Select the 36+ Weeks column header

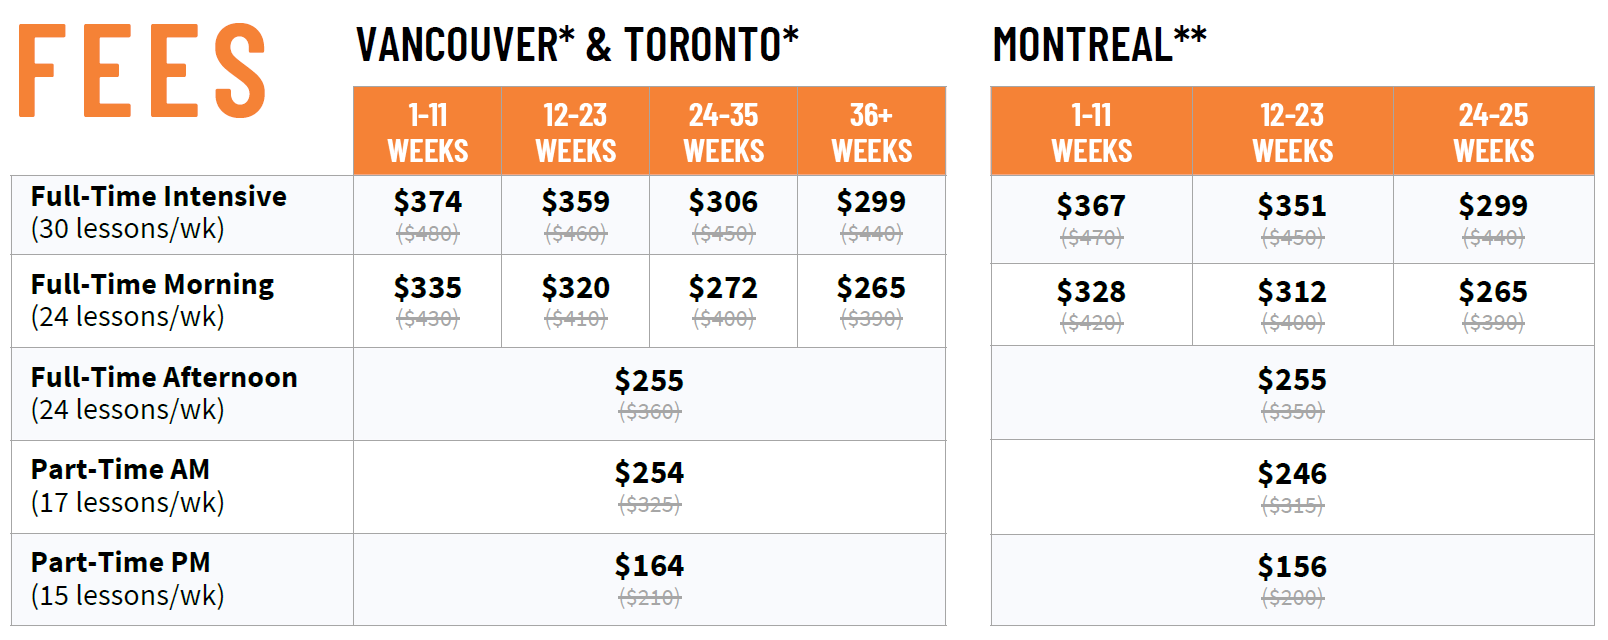click(871, 132)
